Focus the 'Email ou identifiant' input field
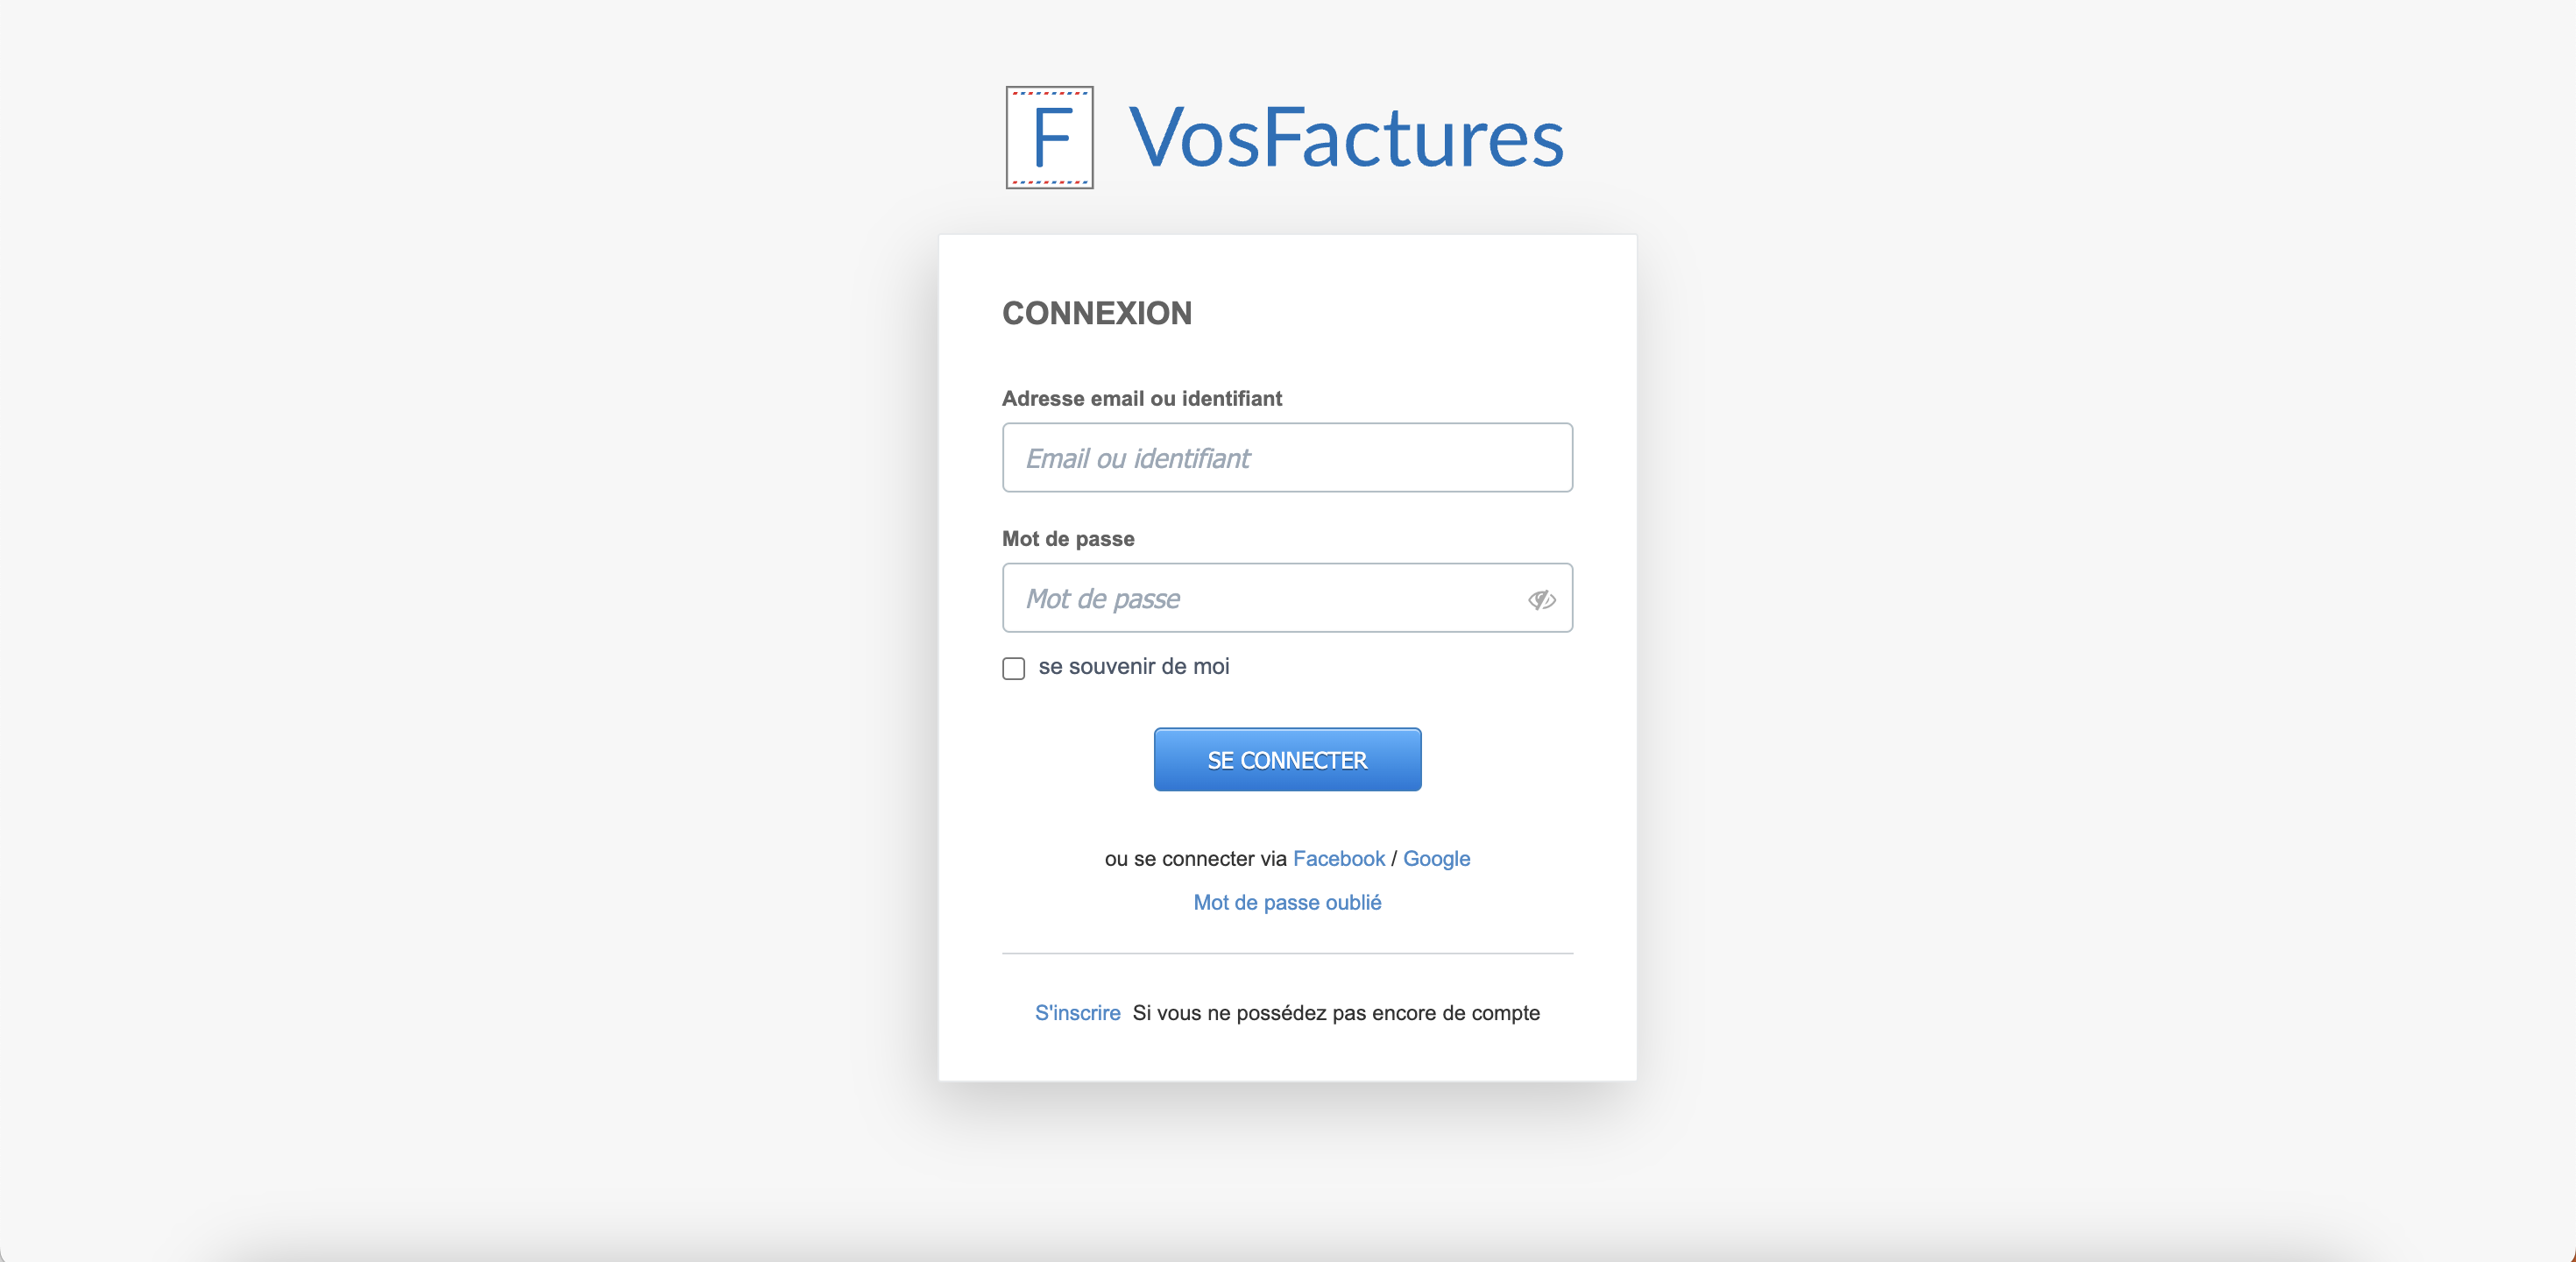 [x=1287, y=457]
